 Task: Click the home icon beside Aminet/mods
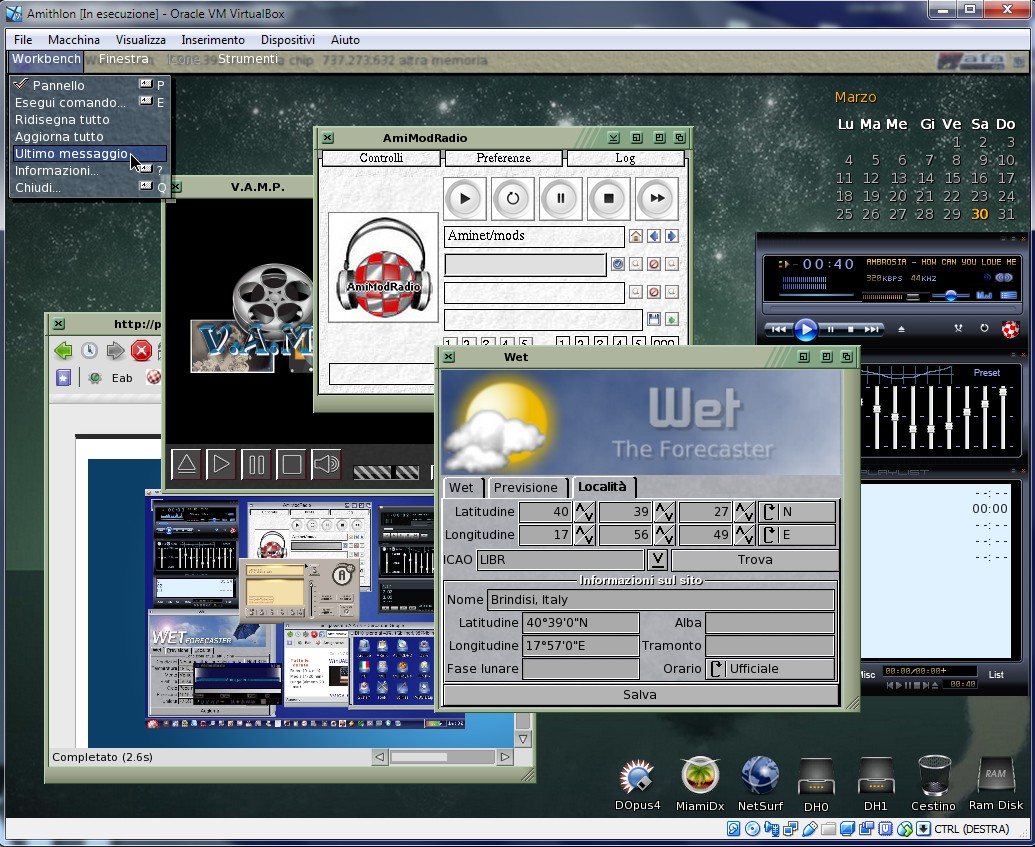[635, 237]
